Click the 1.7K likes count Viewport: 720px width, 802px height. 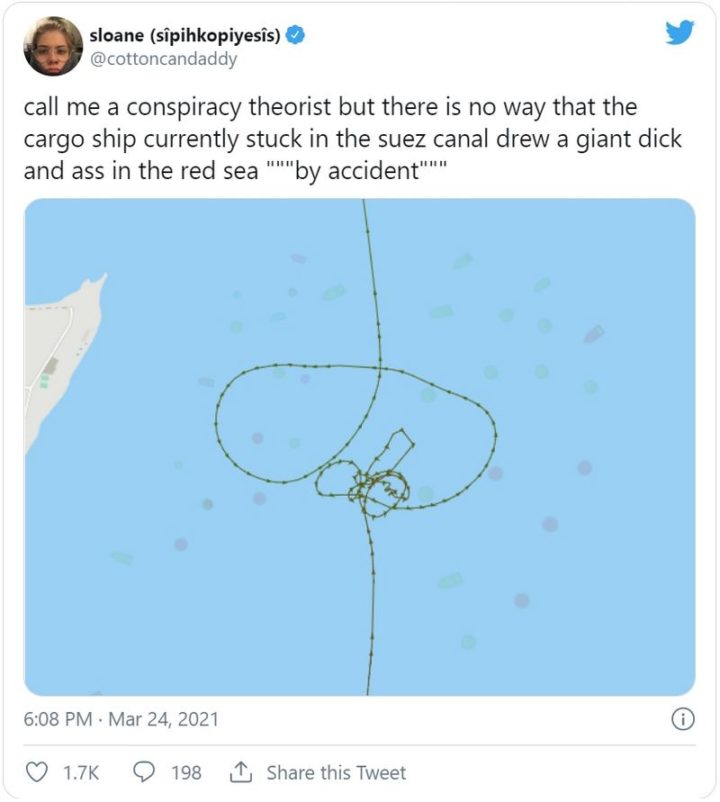[x=80, y=772]
